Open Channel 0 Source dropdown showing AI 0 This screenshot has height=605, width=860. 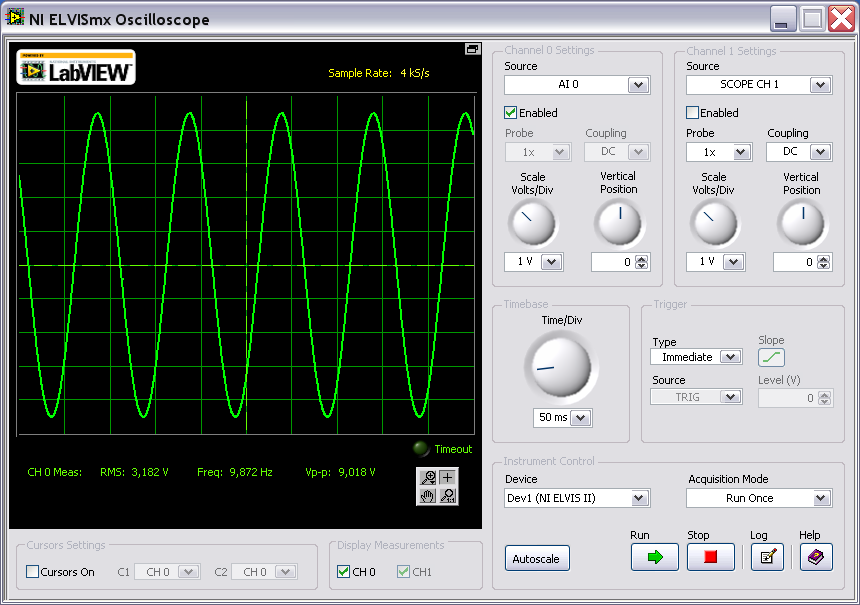coord(577,84)
